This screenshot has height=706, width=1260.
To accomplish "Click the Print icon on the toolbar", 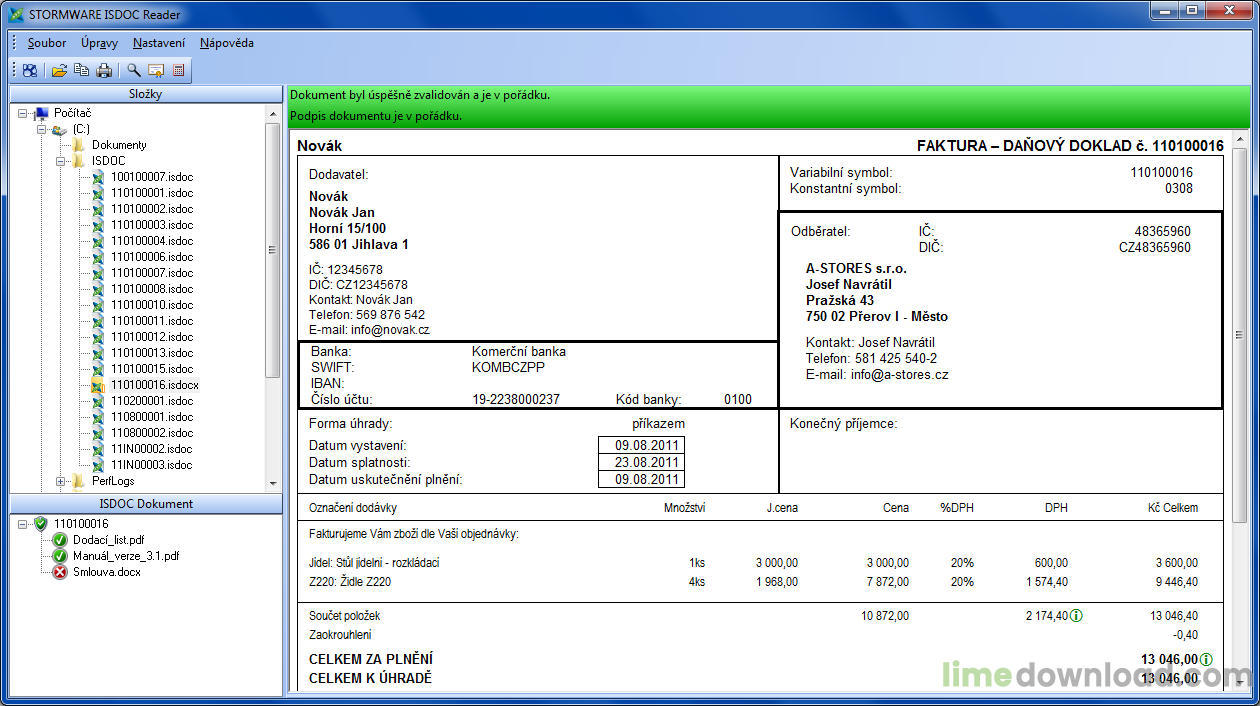I will coord(104,70).
